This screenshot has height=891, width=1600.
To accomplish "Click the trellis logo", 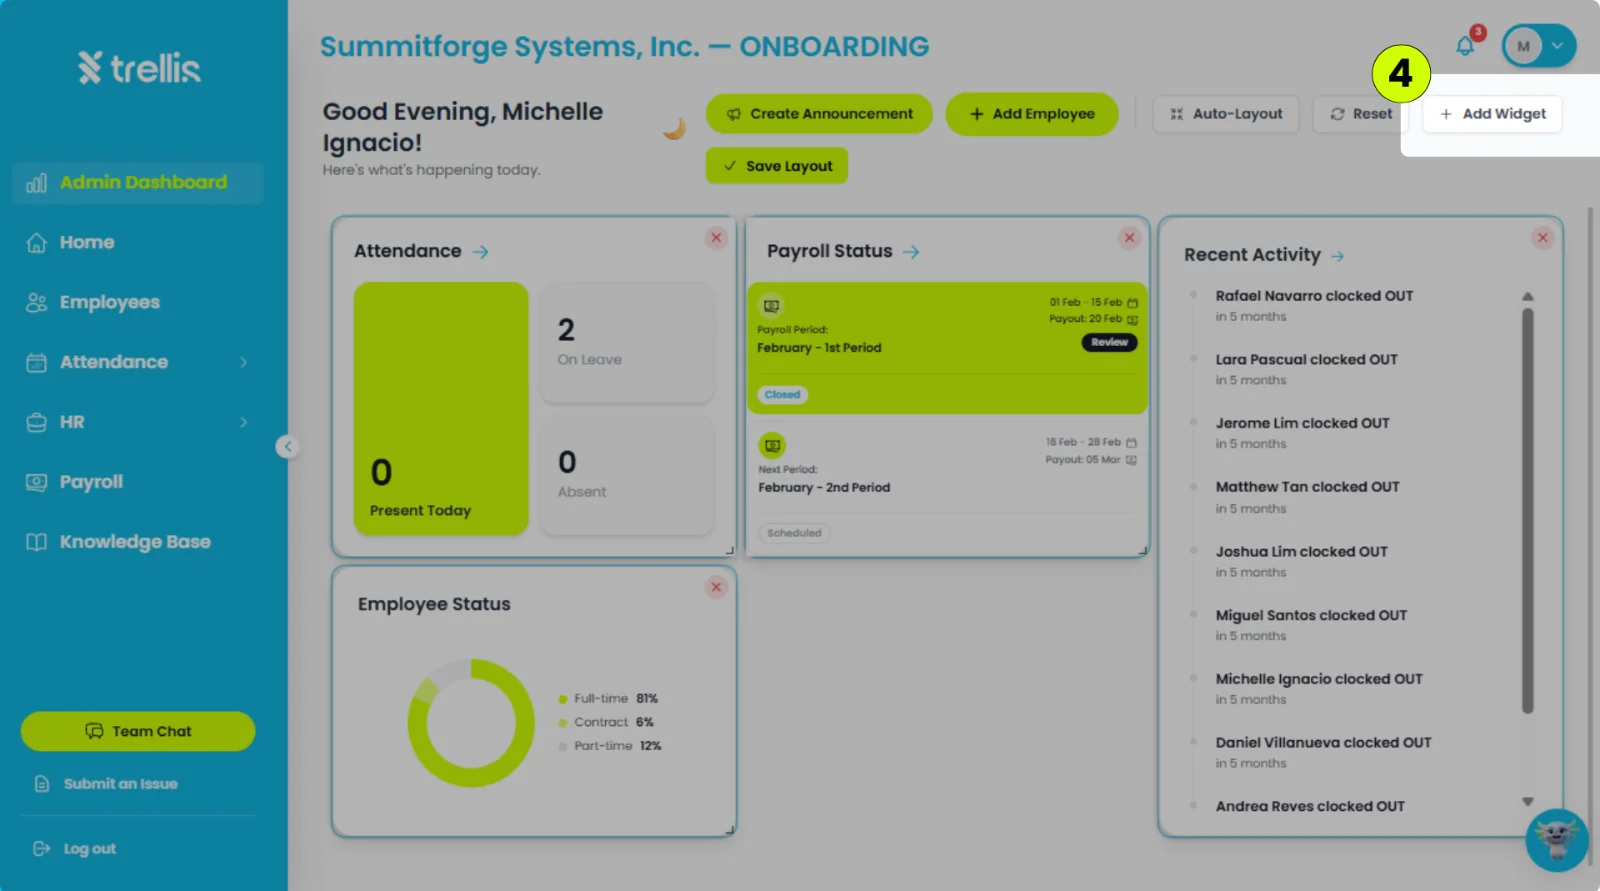I will 139,68.
